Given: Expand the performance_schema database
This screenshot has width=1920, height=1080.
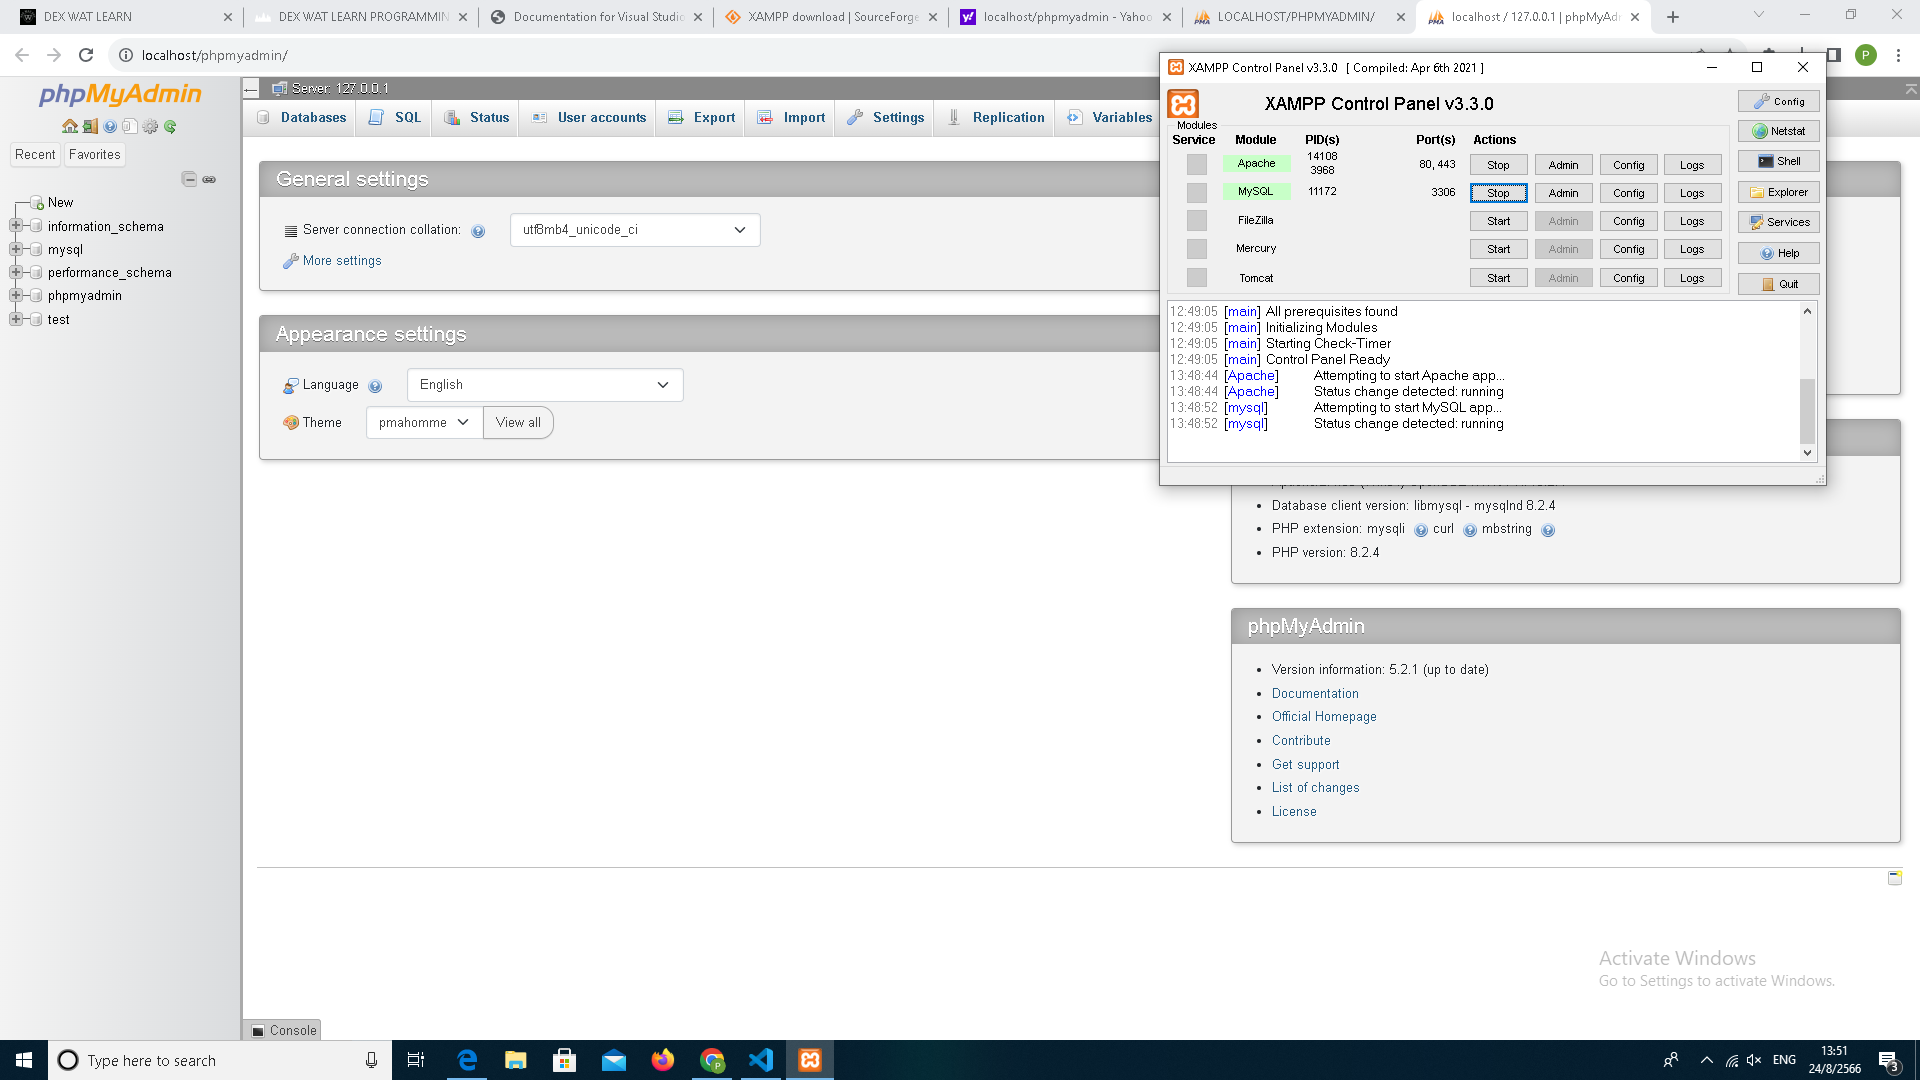Looking at the screenshot, I should 15,272.
